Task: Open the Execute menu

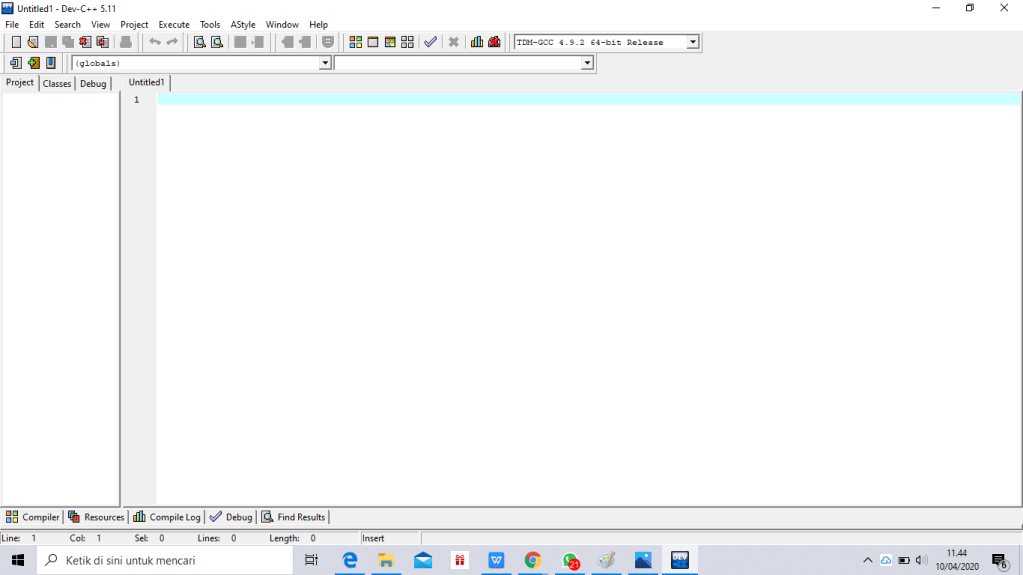Action: 174,24
